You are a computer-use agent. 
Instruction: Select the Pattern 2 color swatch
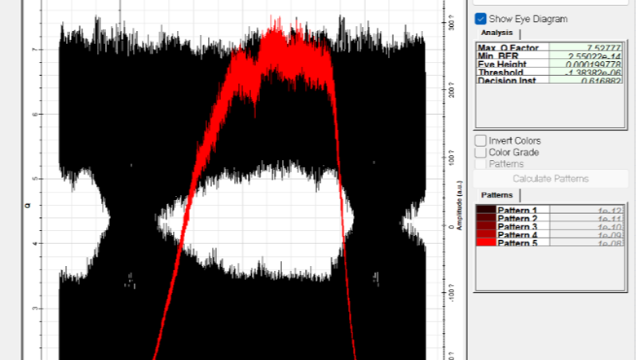pyautogui.click(x=486, y=218)
